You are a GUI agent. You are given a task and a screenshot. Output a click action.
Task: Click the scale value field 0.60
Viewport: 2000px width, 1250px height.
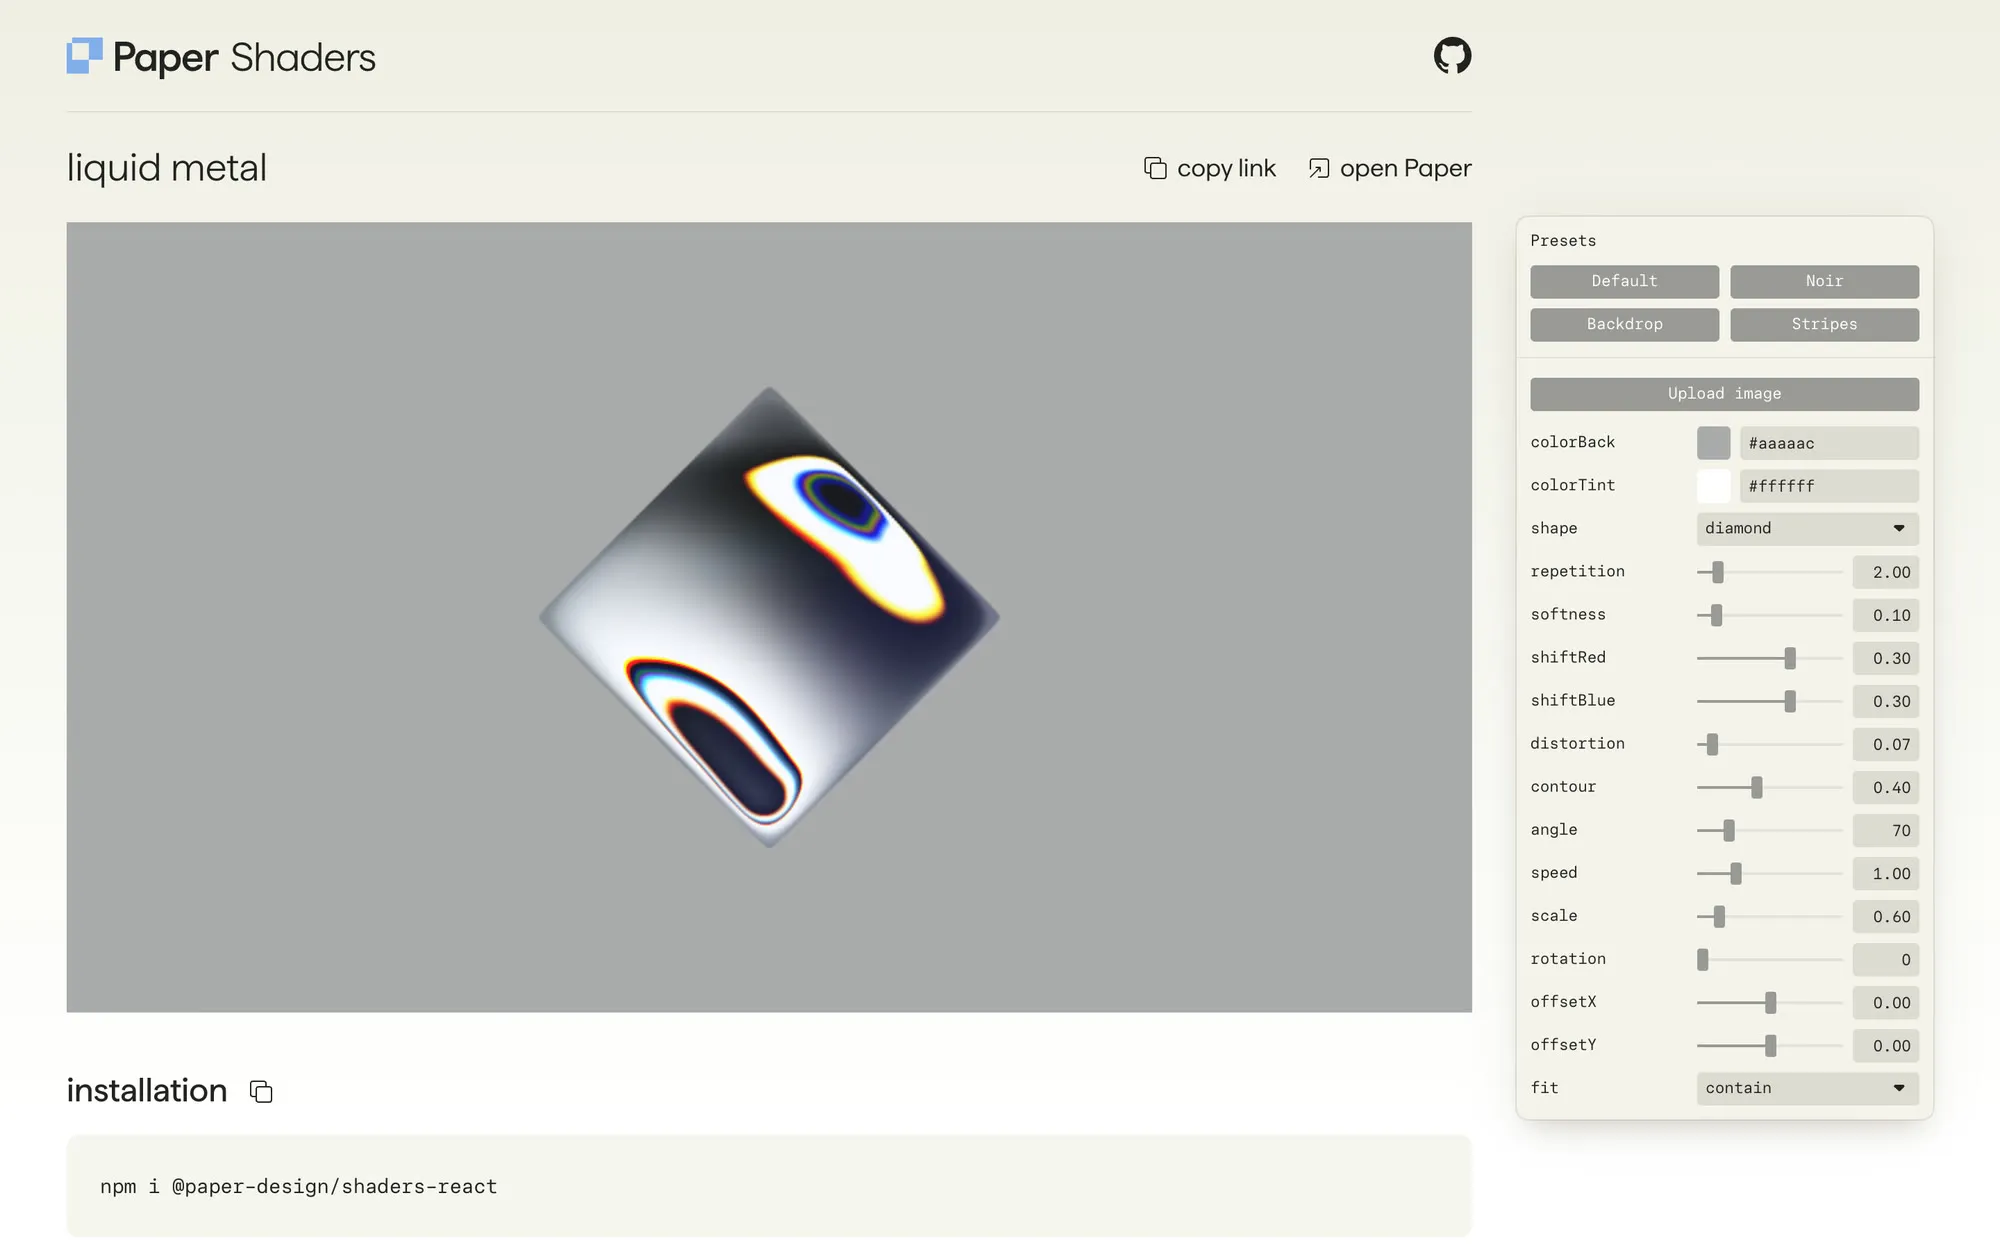[1885, 916]
